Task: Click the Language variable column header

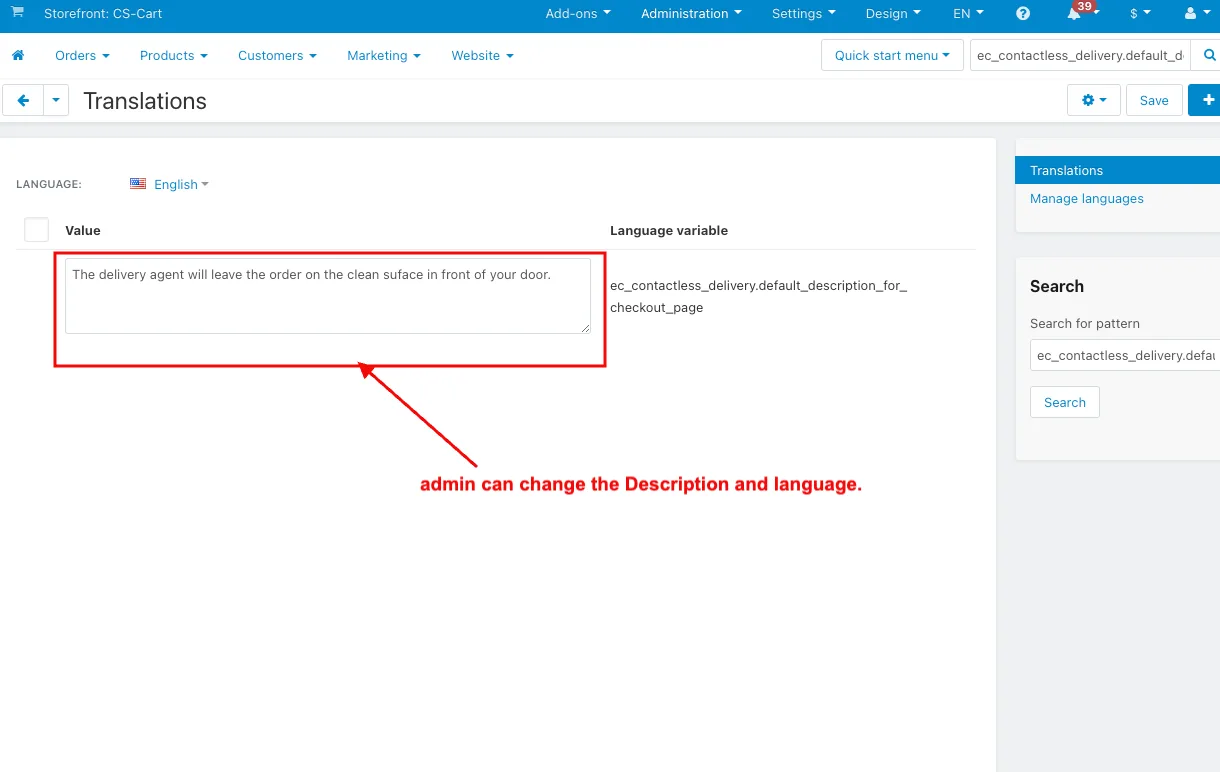Action: (x=669, y=230)
